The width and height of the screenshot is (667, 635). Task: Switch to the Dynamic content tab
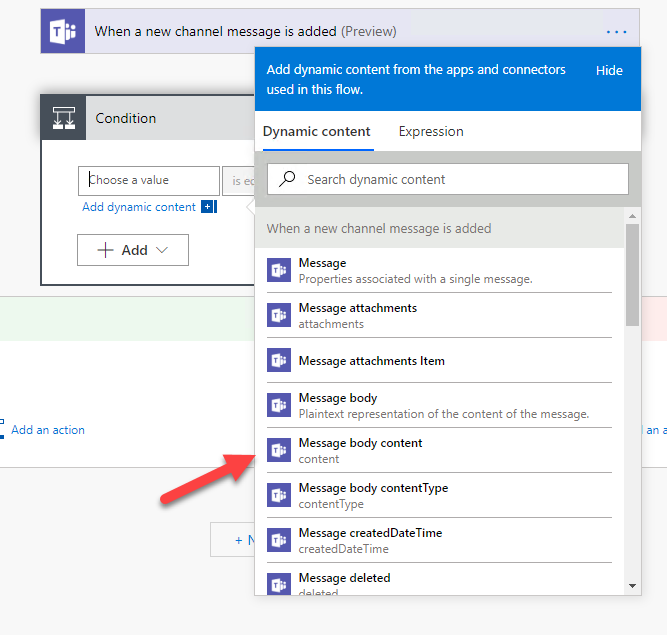(316, 131)
